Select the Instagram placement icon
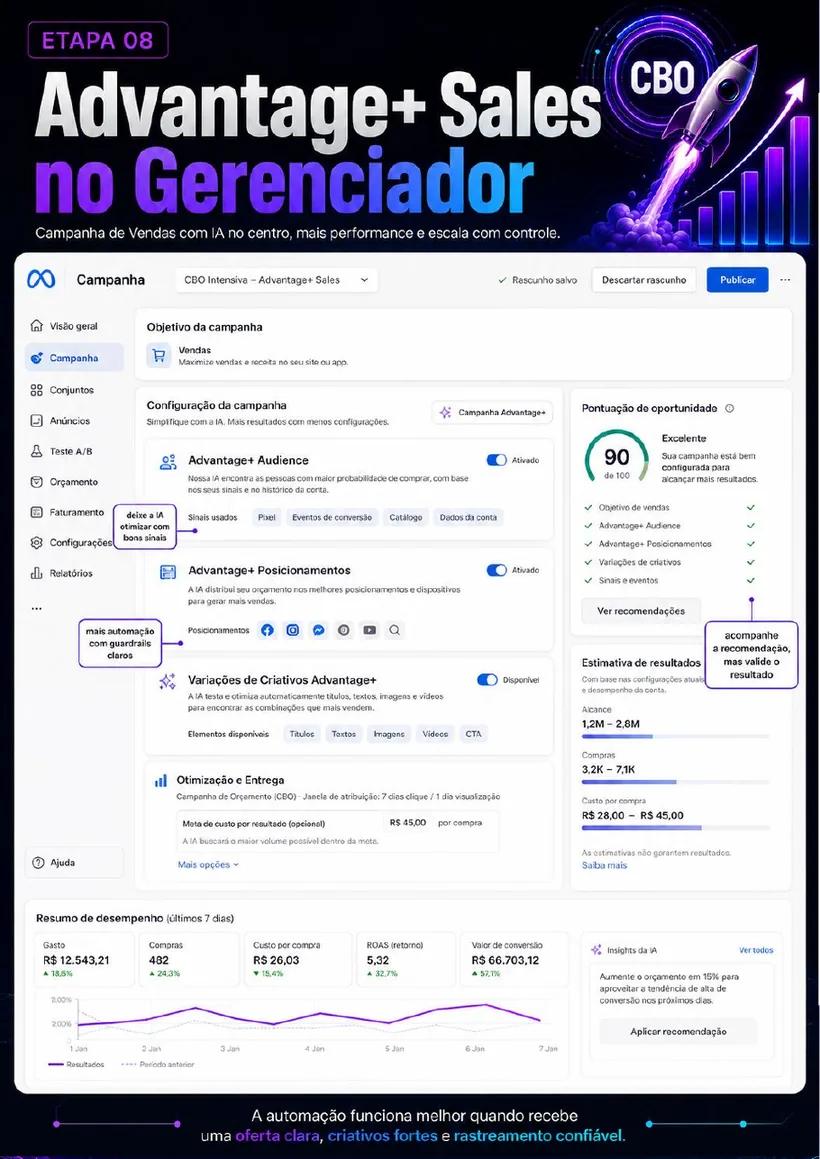Image resolution: width=820 pixels, height=1159 pixels. coord(294,631)
